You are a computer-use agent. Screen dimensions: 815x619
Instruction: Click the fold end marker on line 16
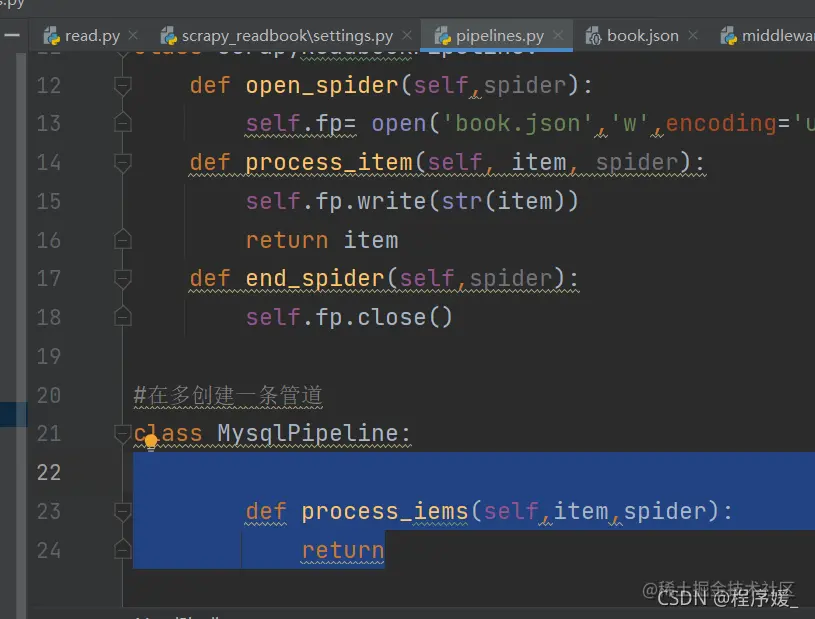click(123, 240)
